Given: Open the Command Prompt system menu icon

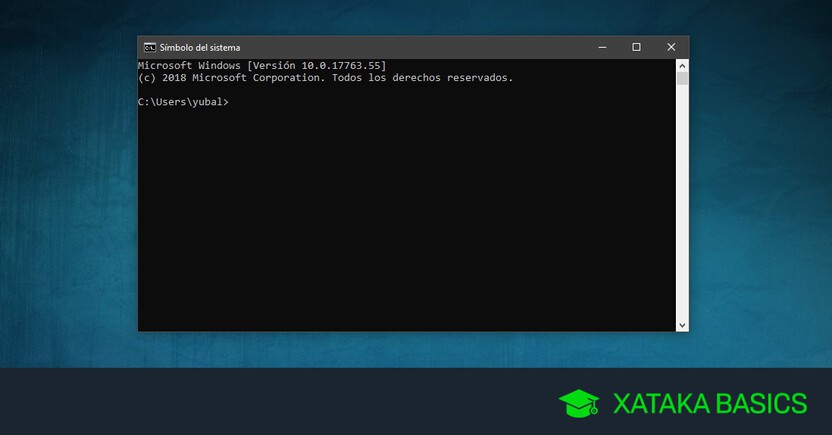Looking at the screenshot, I should [149, 47].
